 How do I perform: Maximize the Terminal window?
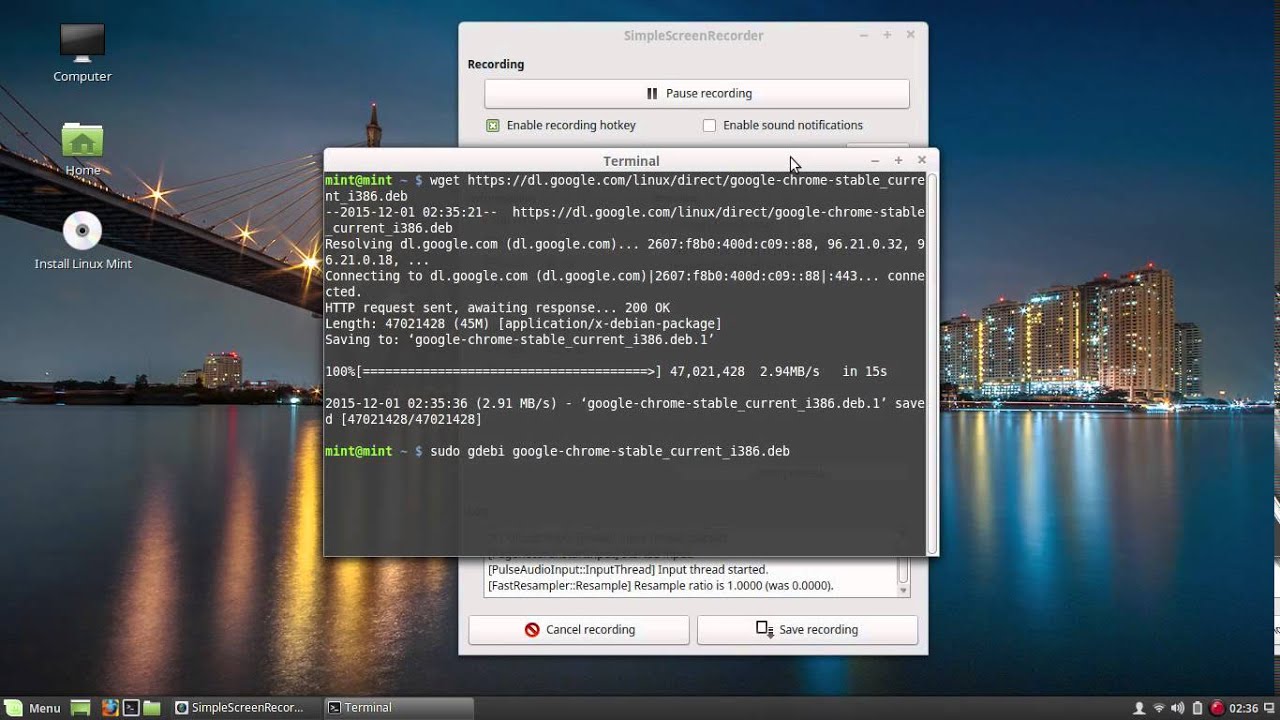coord(898,160)
